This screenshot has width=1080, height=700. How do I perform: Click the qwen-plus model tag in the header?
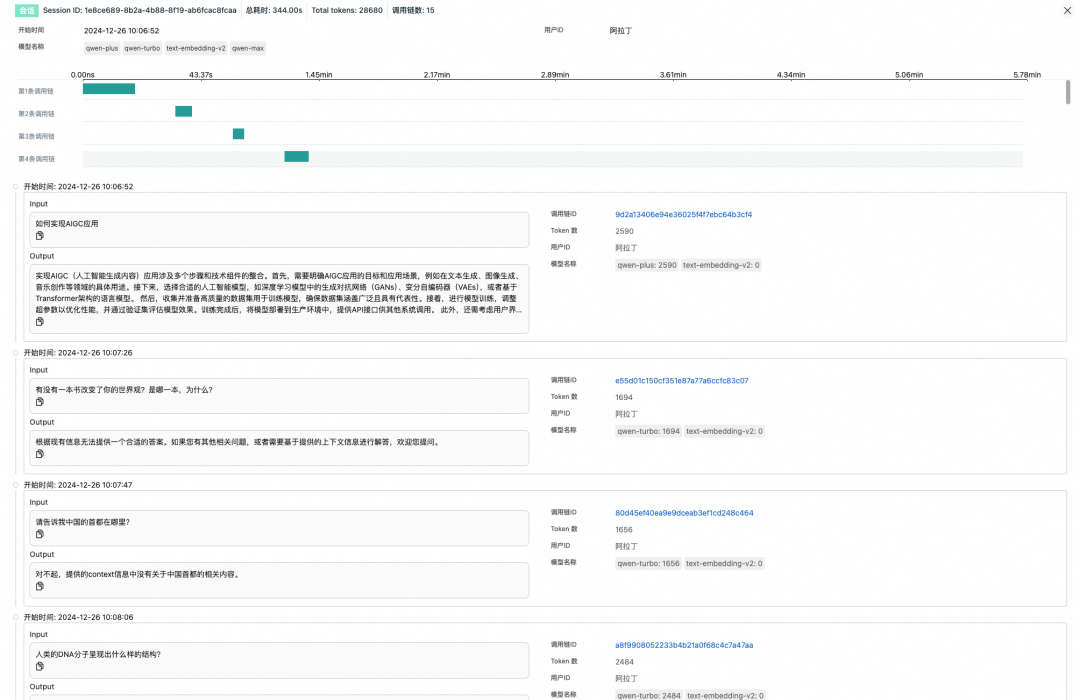pyautogui.click(x=101, y=48)
